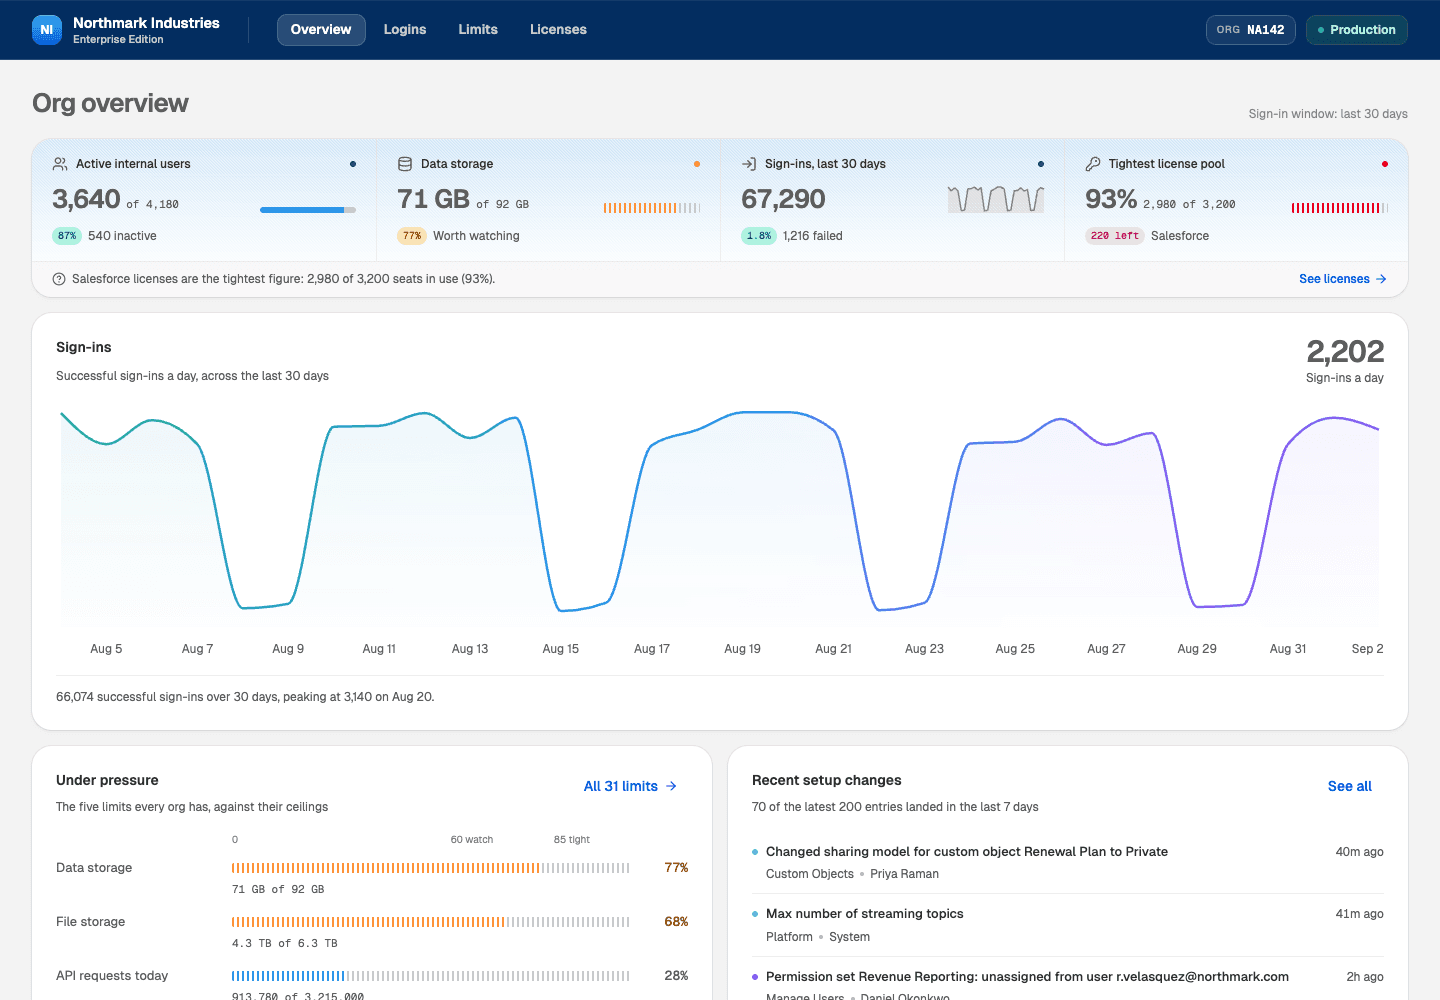Follow the See licenses link
The height and width of the screenshot is (1000, 1440).
(x=1343, y=279)
